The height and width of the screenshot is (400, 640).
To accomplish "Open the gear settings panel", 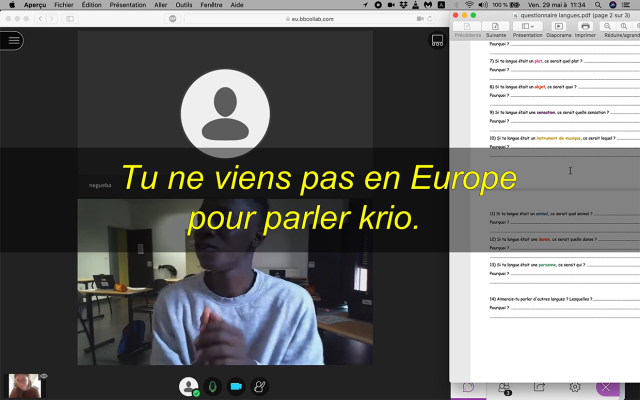I will pyautogui.click(x=575, y=387).
